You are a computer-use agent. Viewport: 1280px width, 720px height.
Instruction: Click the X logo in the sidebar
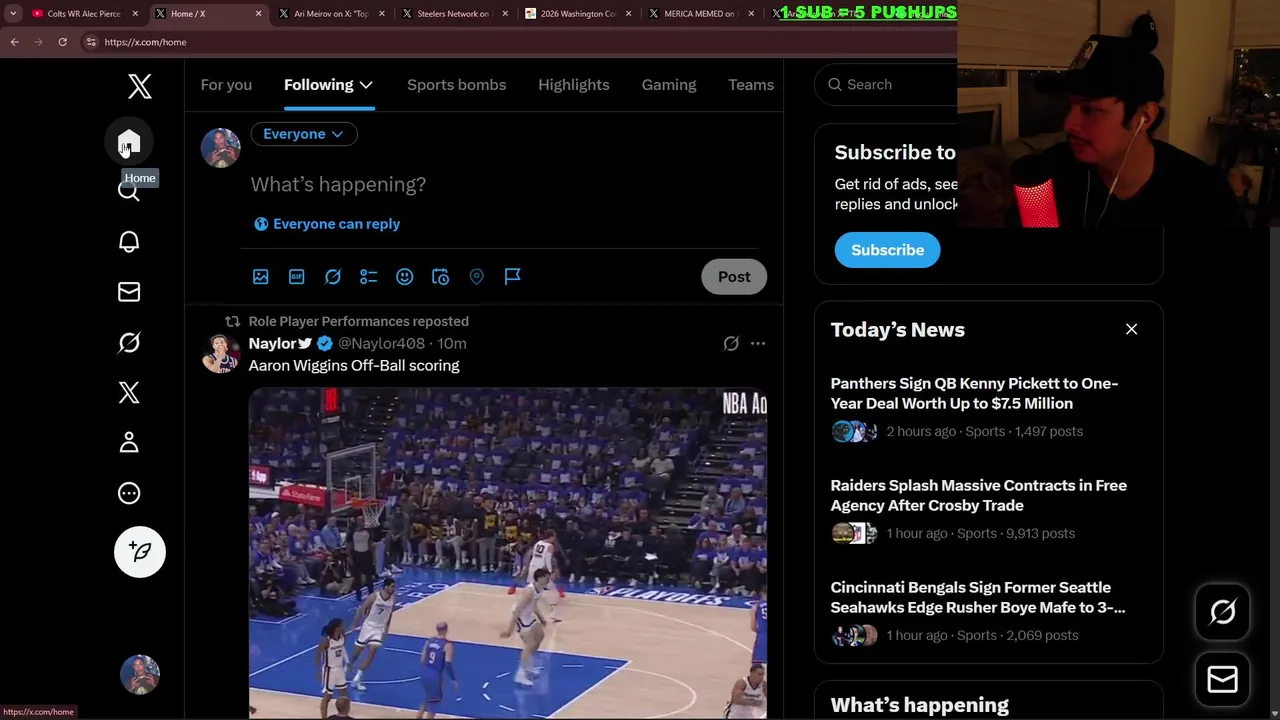(140, 86)
